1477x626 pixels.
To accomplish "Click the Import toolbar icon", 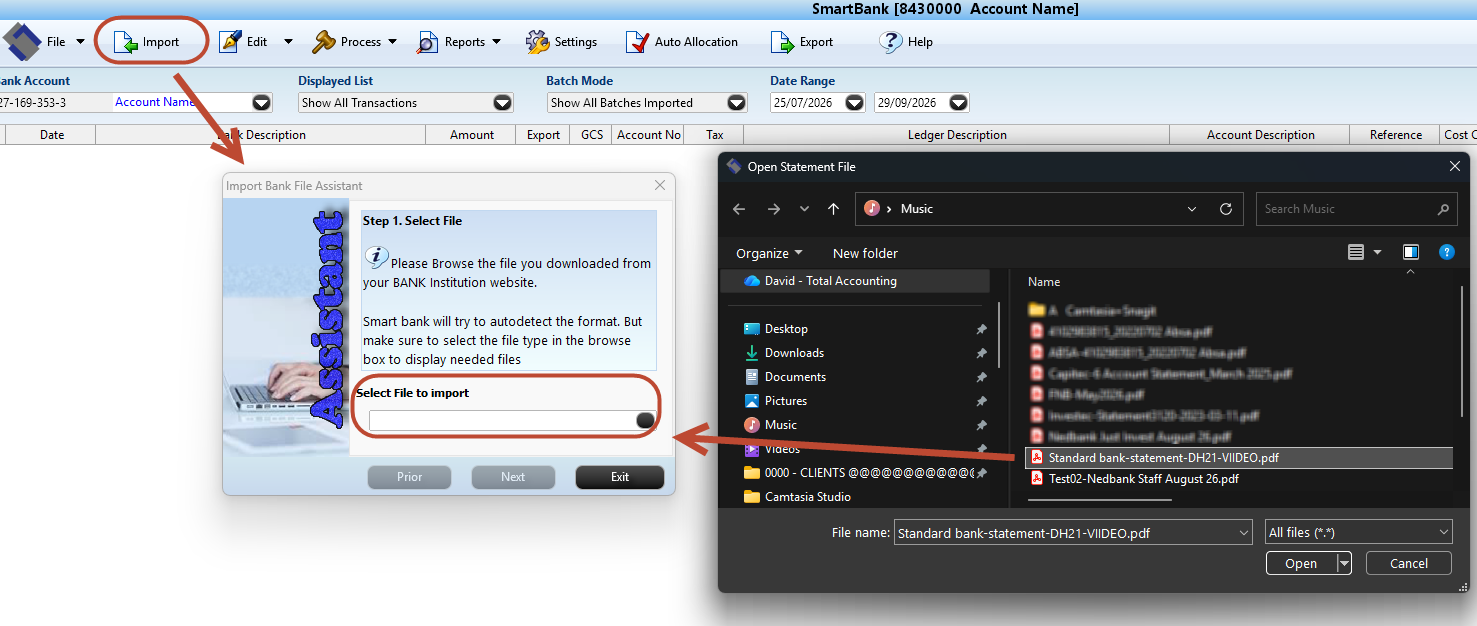I will [125, 42].
